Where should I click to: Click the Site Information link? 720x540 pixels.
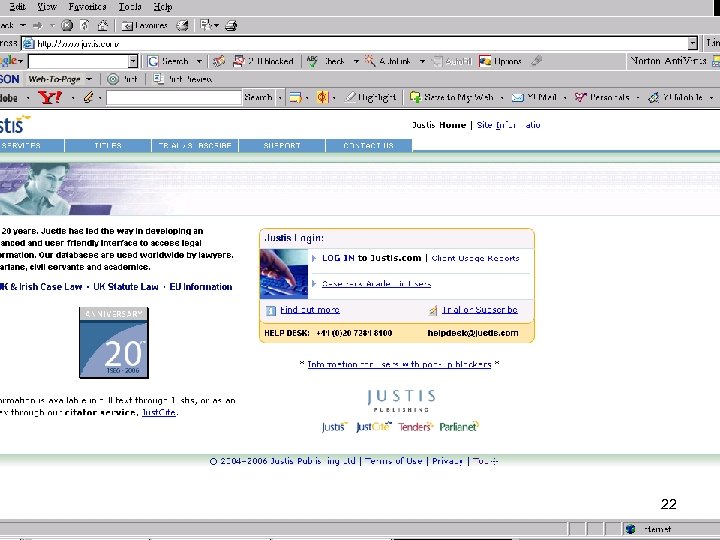[509, 125]
